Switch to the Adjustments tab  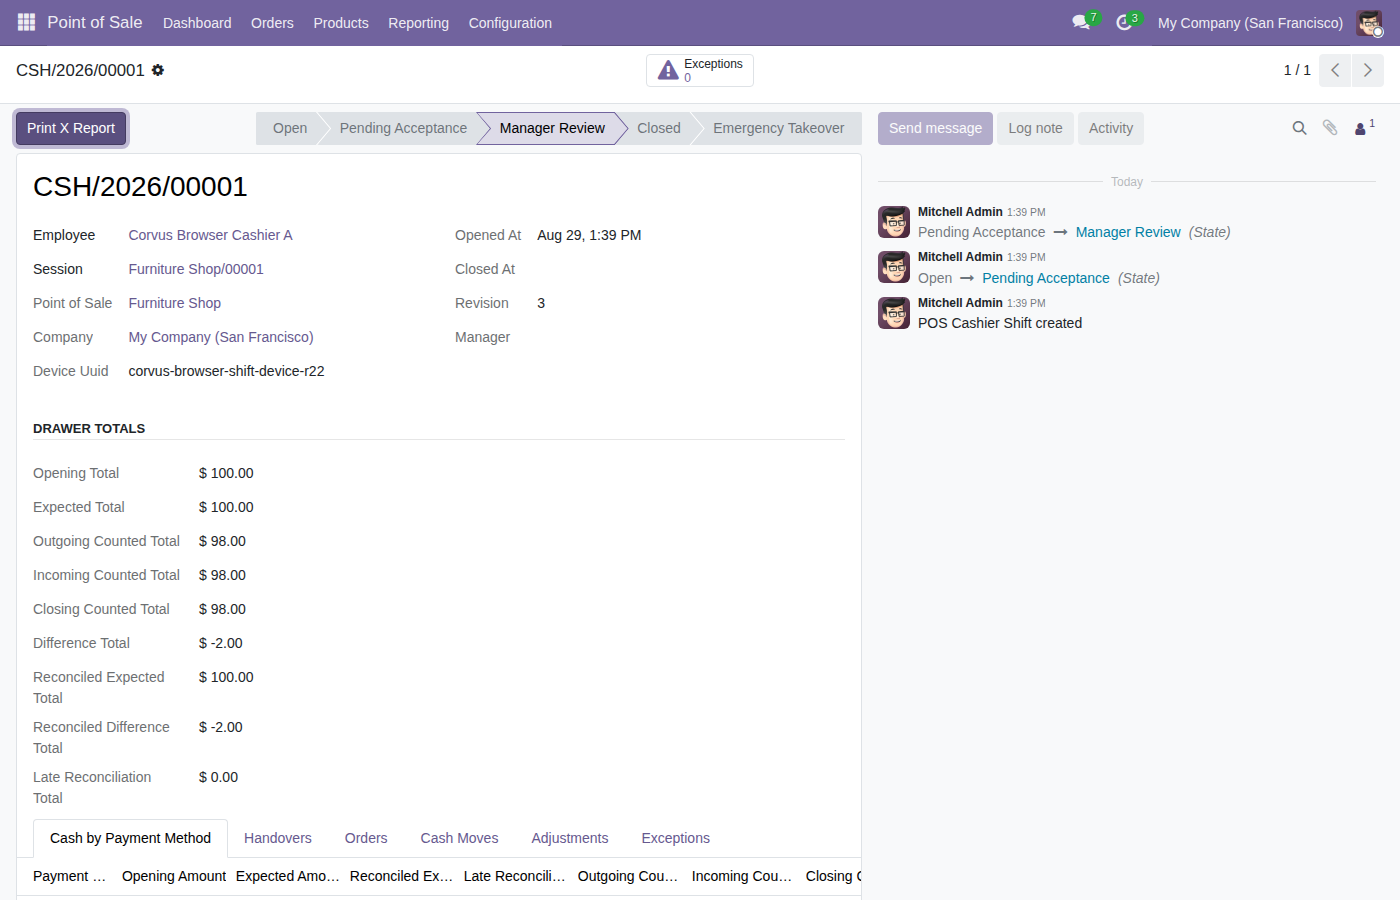(x=570, y=838)
